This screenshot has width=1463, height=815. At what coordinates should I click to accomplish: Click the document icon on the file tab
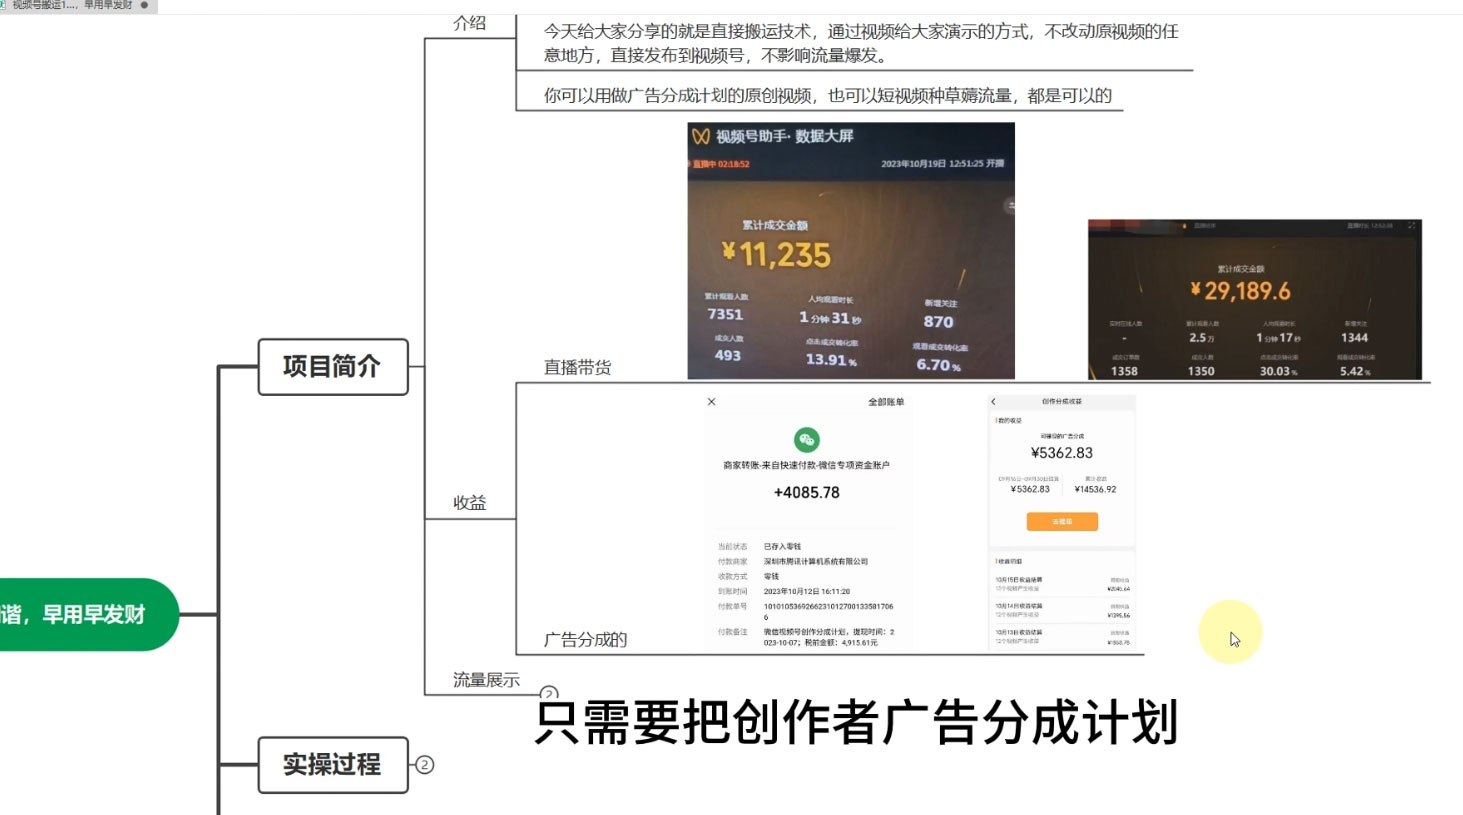(x=10, y=5)
